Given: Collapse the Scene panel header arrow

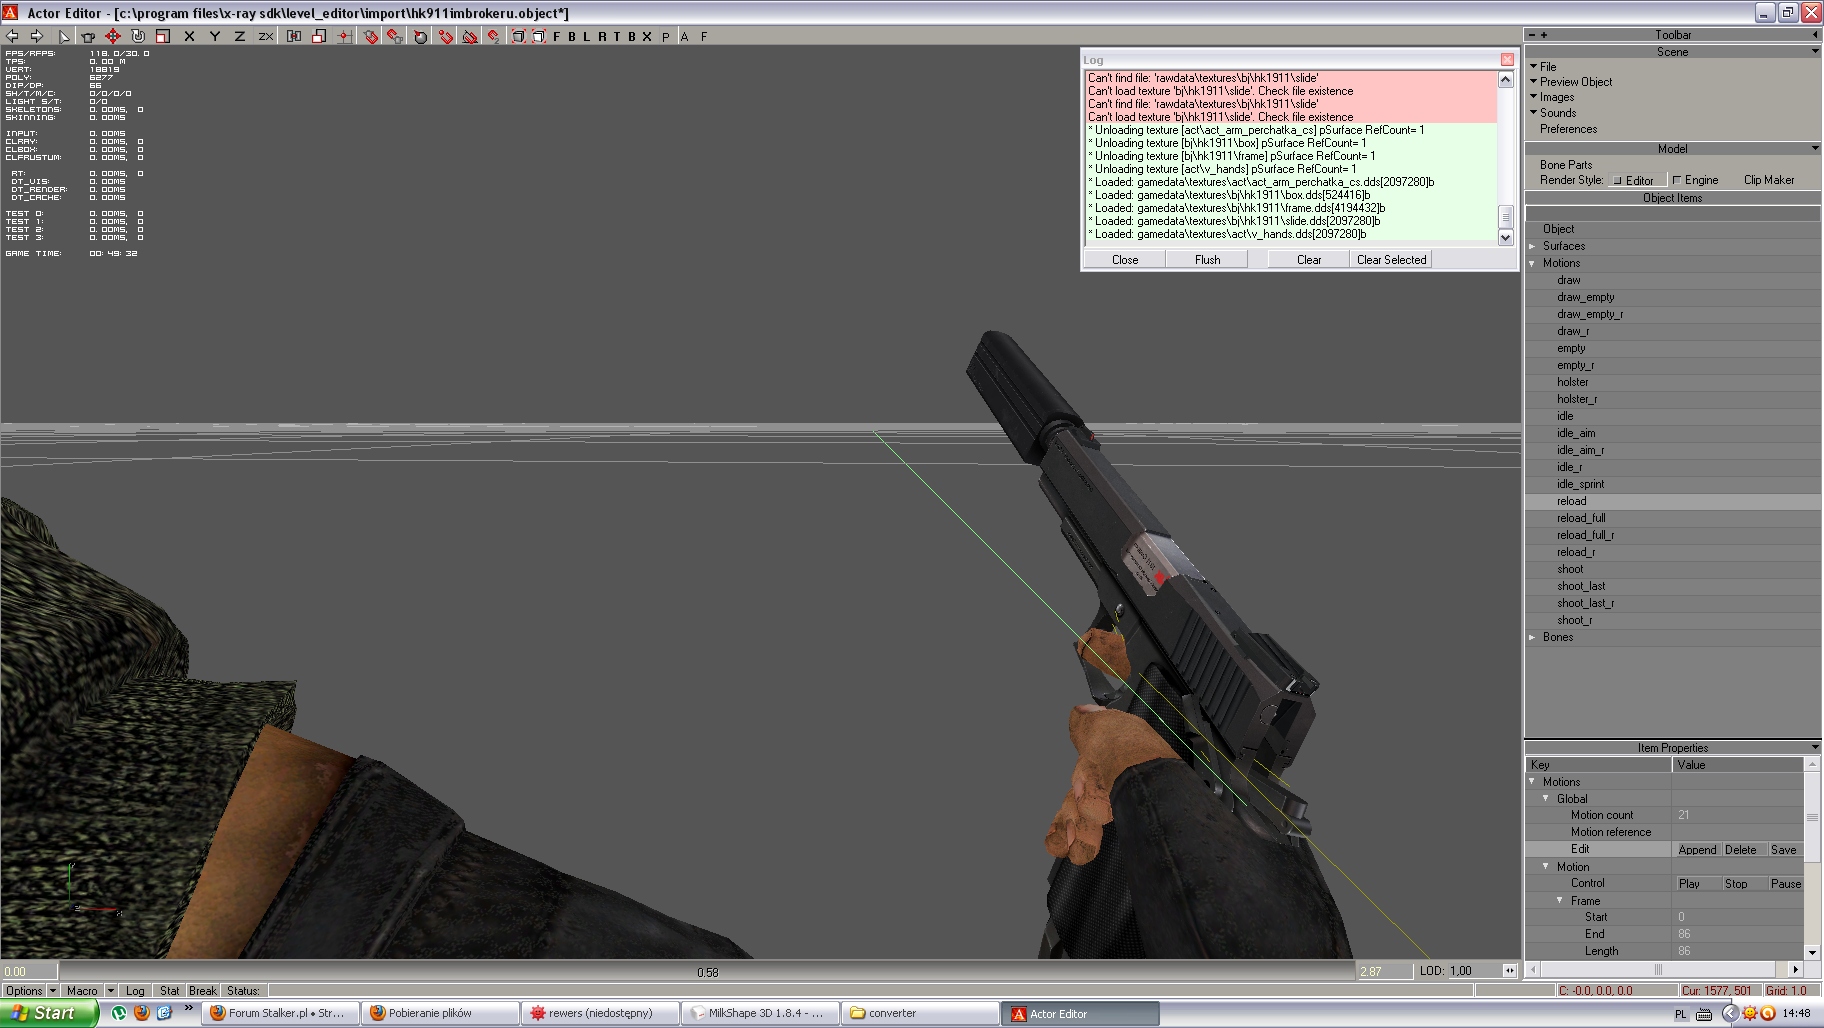Looking at the screenshot, I should pyautogui.click(x=1814, y=51).
